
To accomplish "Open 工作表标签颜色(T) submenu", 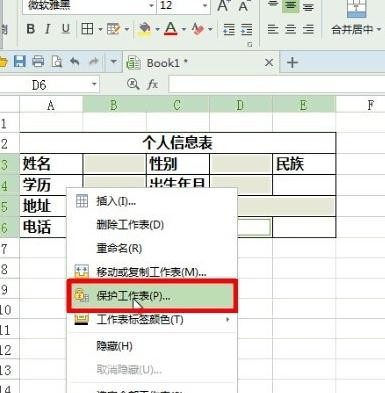I will tap(152, 320).
